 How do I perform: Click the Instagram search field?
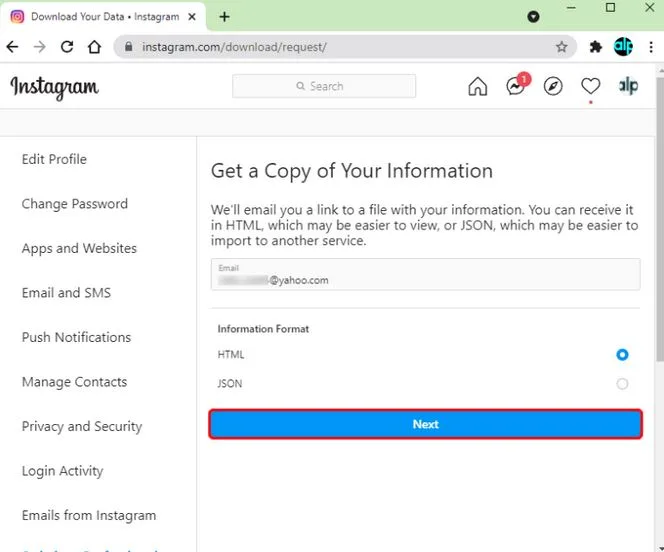pyautogui.click(x=324, y=86)
